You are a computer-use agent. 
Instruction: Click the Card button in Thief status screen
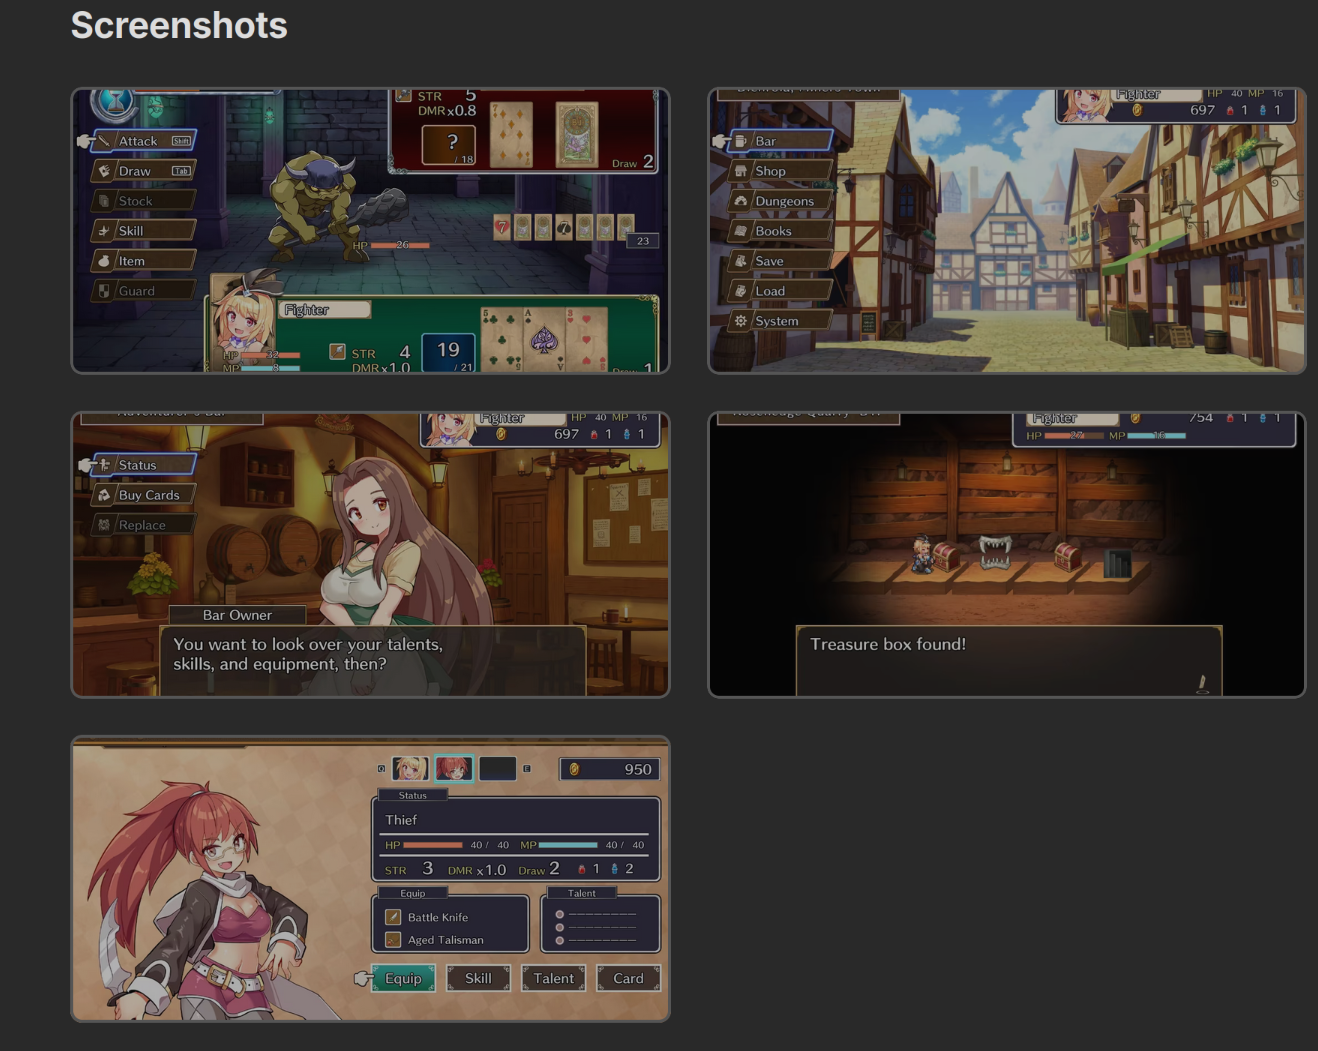(x=628, y=978)
